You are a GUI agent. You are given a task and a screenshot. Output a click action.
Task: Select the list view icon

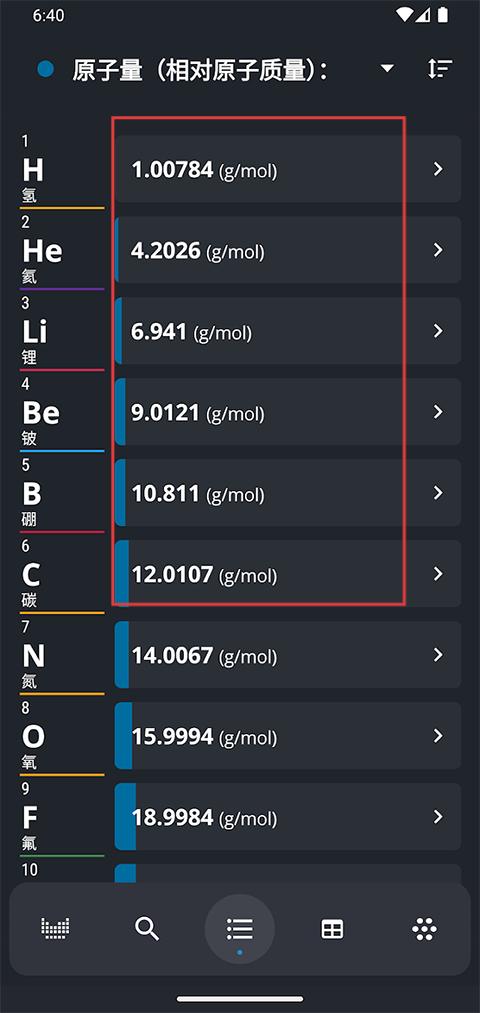pos(240,929)
